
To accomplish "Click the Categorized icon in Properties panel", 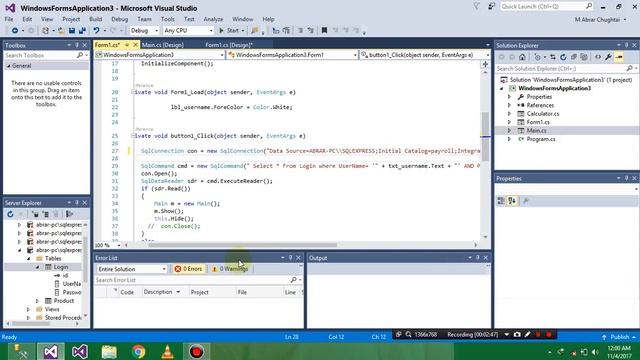I will (x=501, y=201).
